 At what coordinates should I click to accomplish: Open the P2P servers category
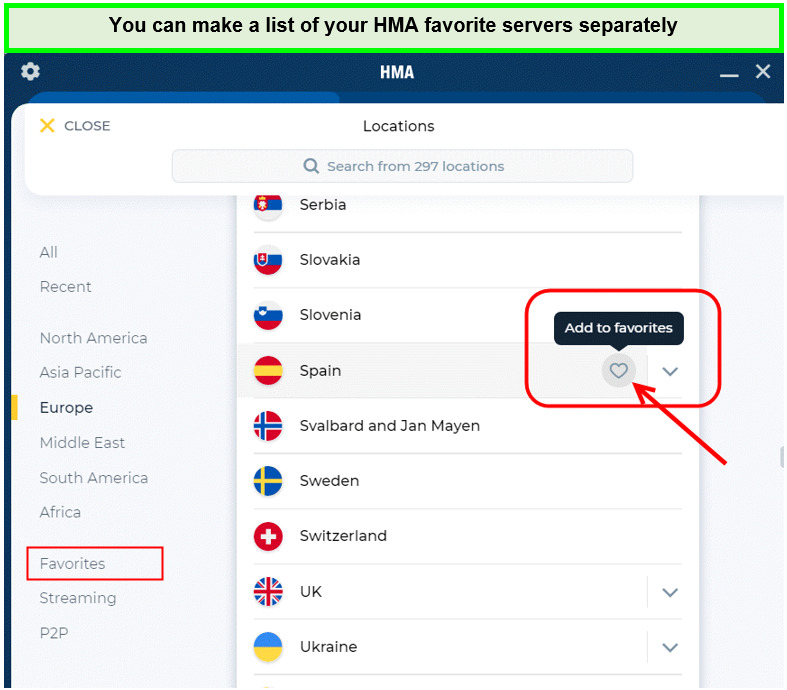point(54,633)
